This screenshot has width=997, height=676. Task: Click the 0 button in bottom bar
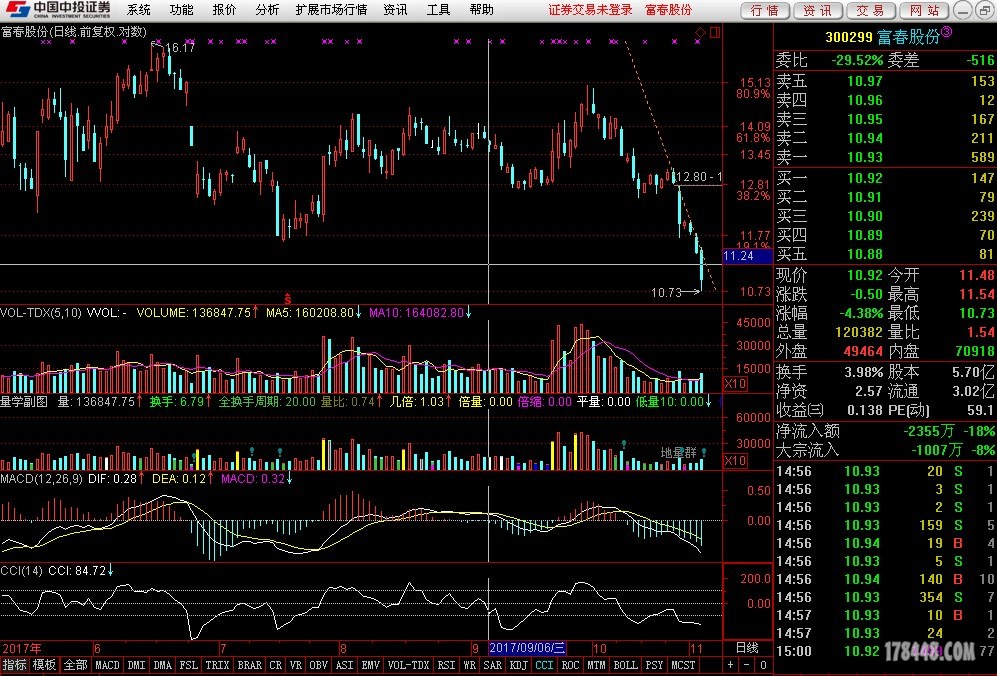pos(764,665)
